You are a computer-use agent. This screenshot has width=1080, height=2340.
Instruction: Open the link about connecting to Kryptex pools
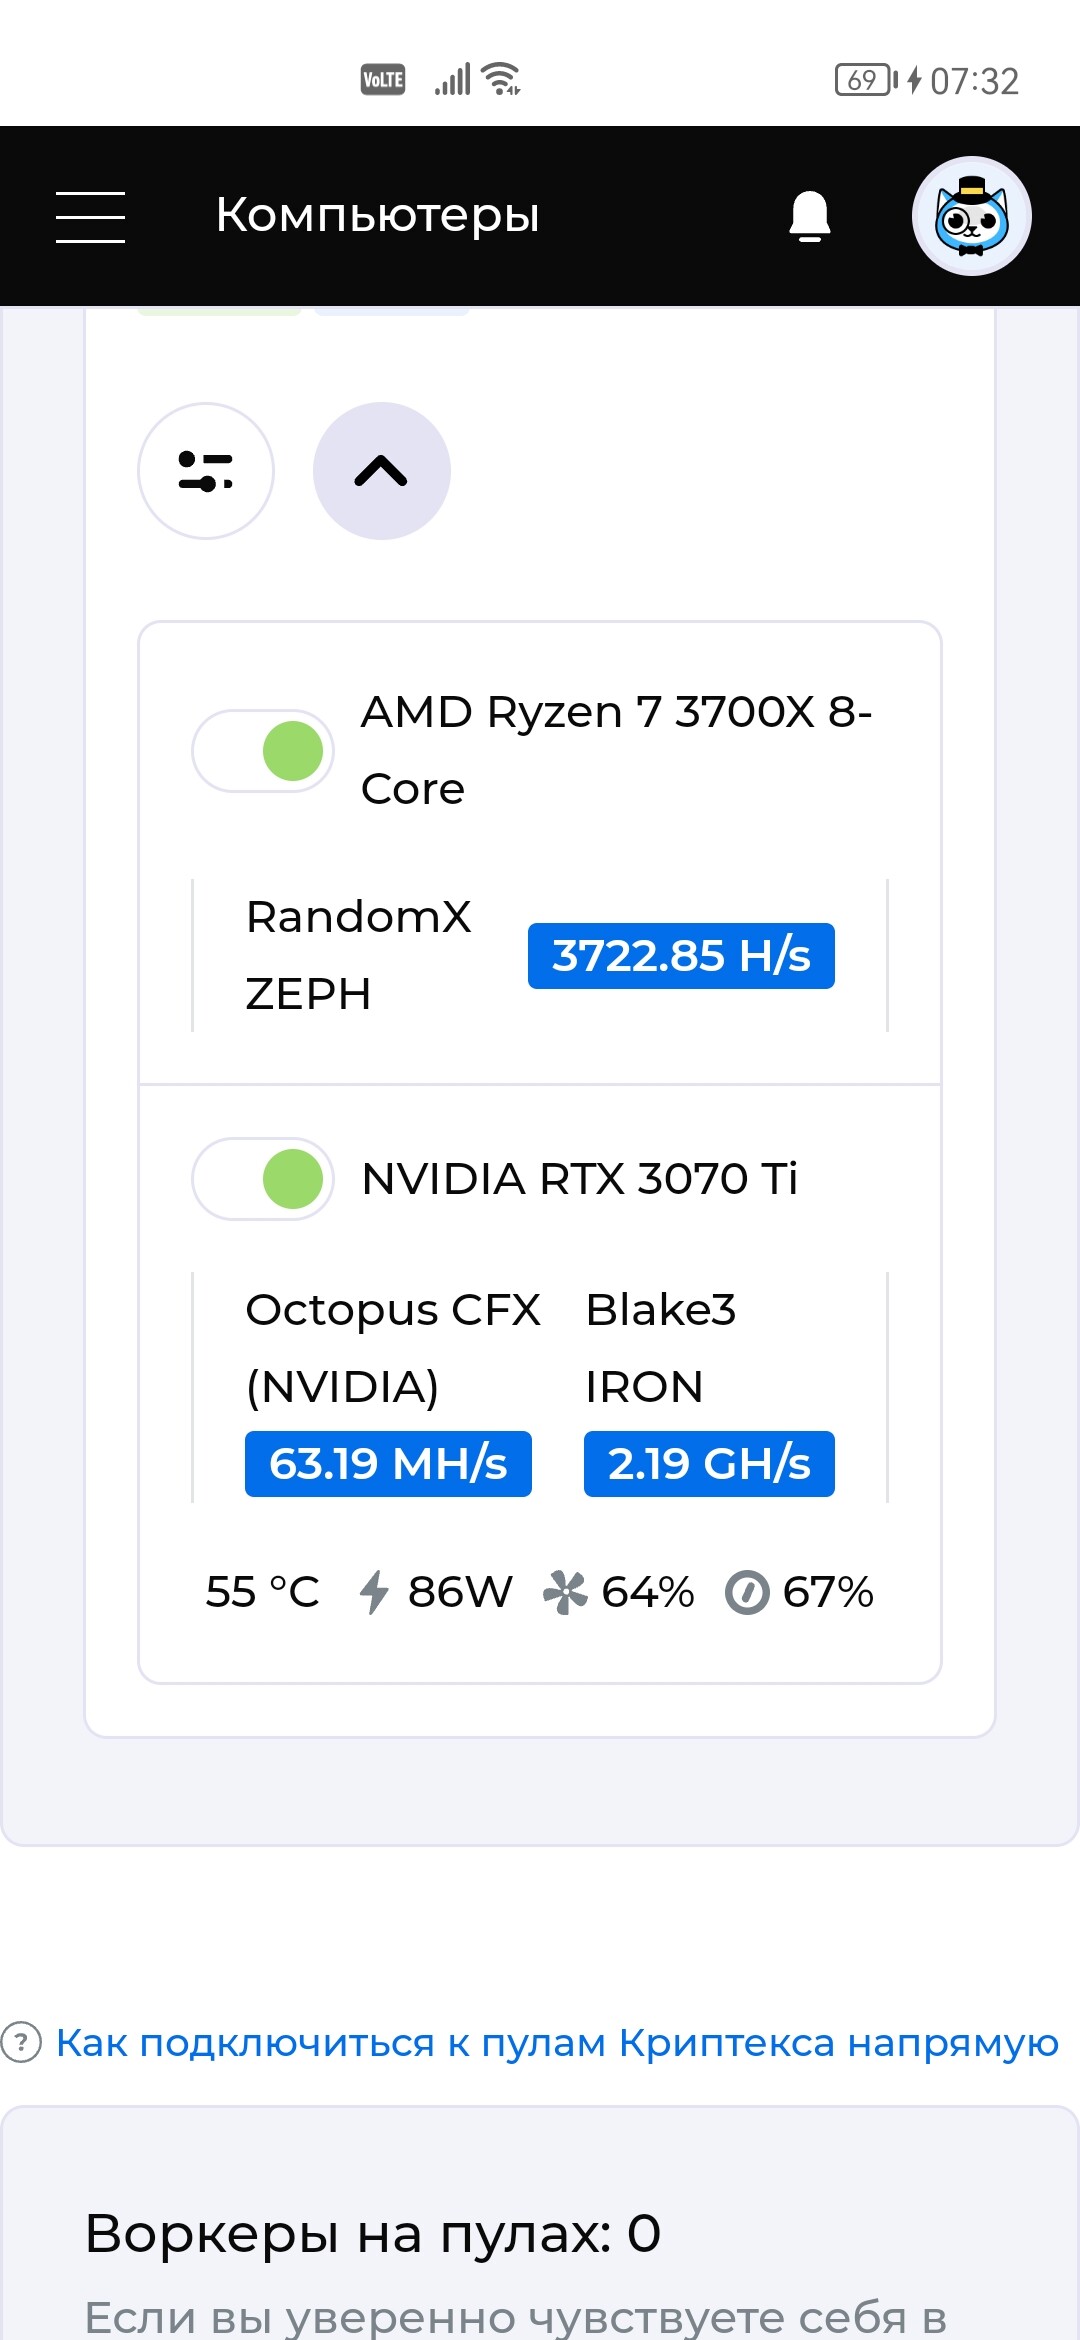pyautogui.click(x=557, y=2043)
